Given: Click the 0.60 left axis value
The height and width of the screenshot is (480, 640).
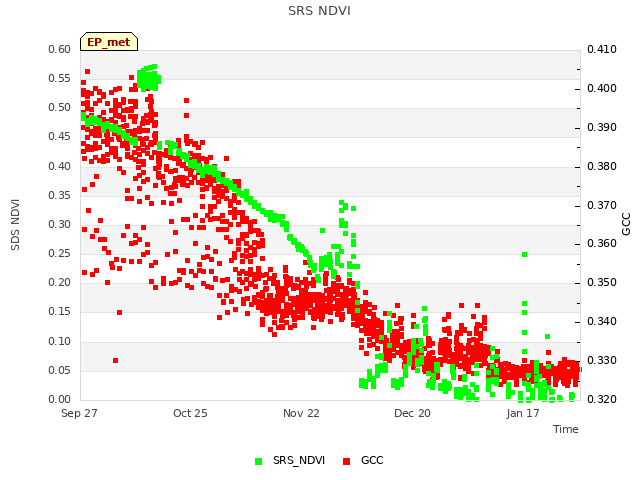Looking at the screenshot, I should (x=60, y=49).
